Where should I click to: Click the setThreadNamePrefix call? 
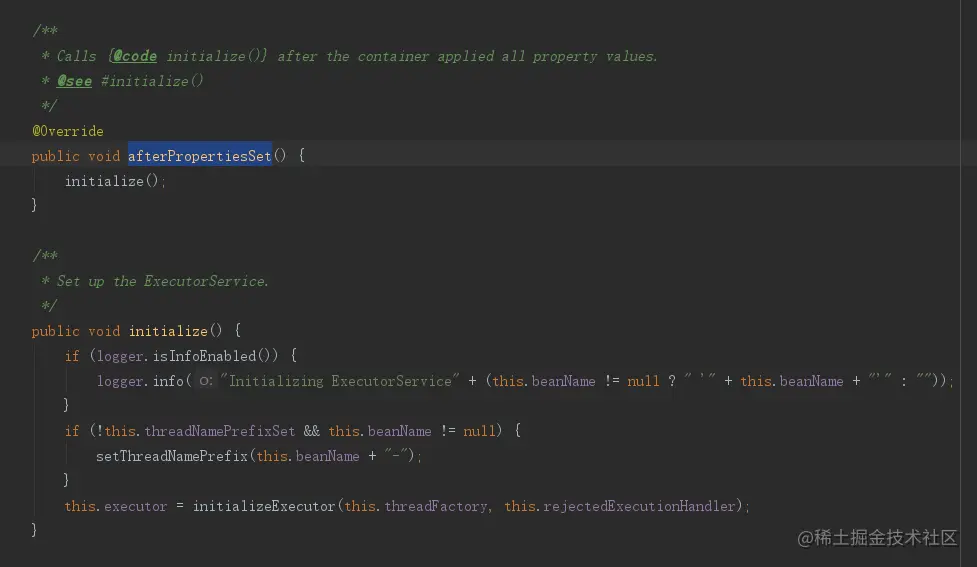click(x=172, y=456)
